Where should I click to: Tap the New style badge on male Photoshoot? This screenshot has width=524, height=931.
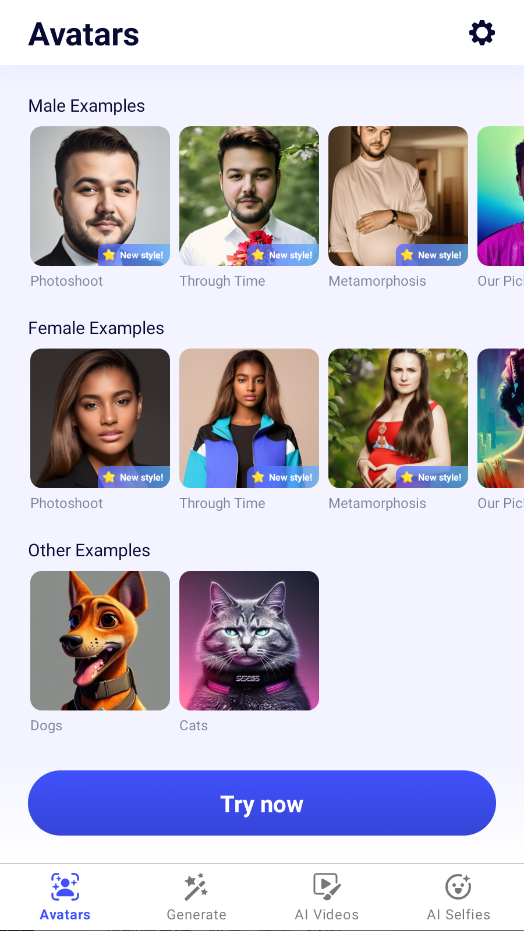(x=134, y=255)
